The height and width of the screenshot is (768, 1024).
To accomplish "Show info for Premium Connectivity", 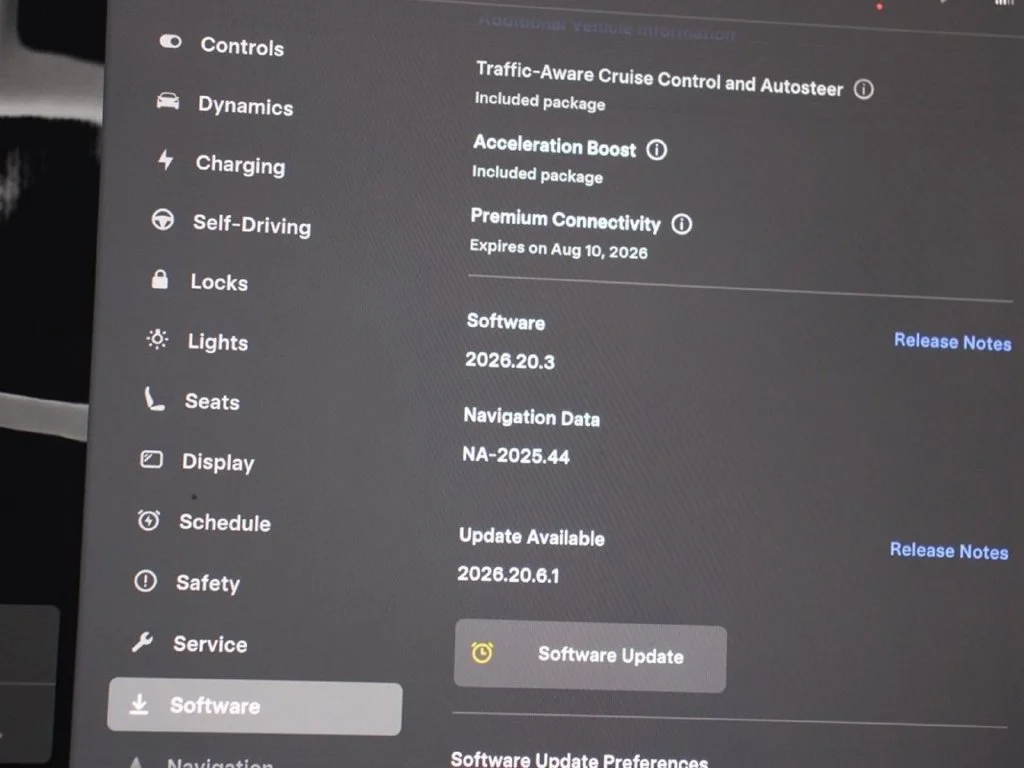I will pyautogui.click(x=682, y=224).
